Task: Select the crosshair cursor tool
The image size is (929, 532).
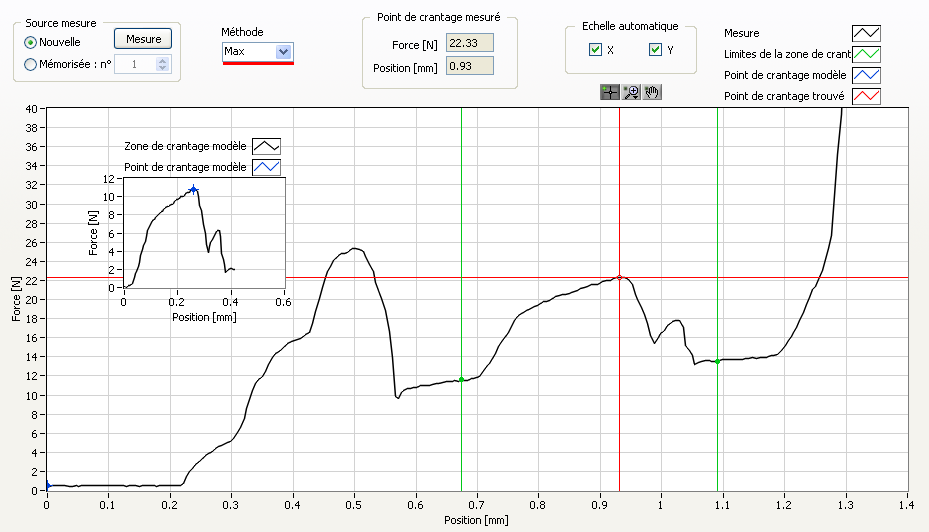Action: [x=609, y=92]
